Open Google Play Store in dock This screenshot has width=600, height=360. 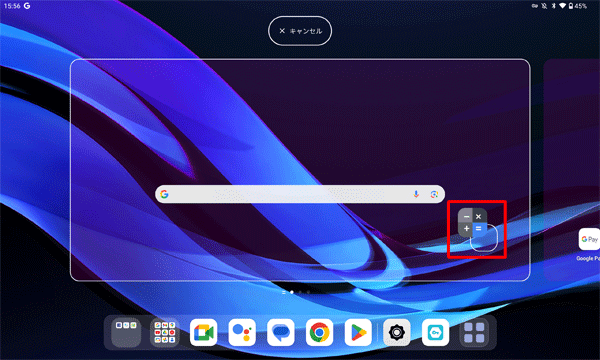tap(358, 332)
